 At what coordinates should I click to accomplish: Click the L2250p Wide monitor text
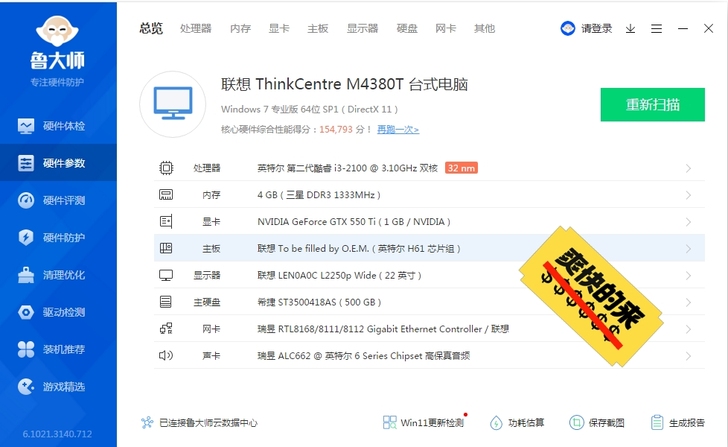339,276
